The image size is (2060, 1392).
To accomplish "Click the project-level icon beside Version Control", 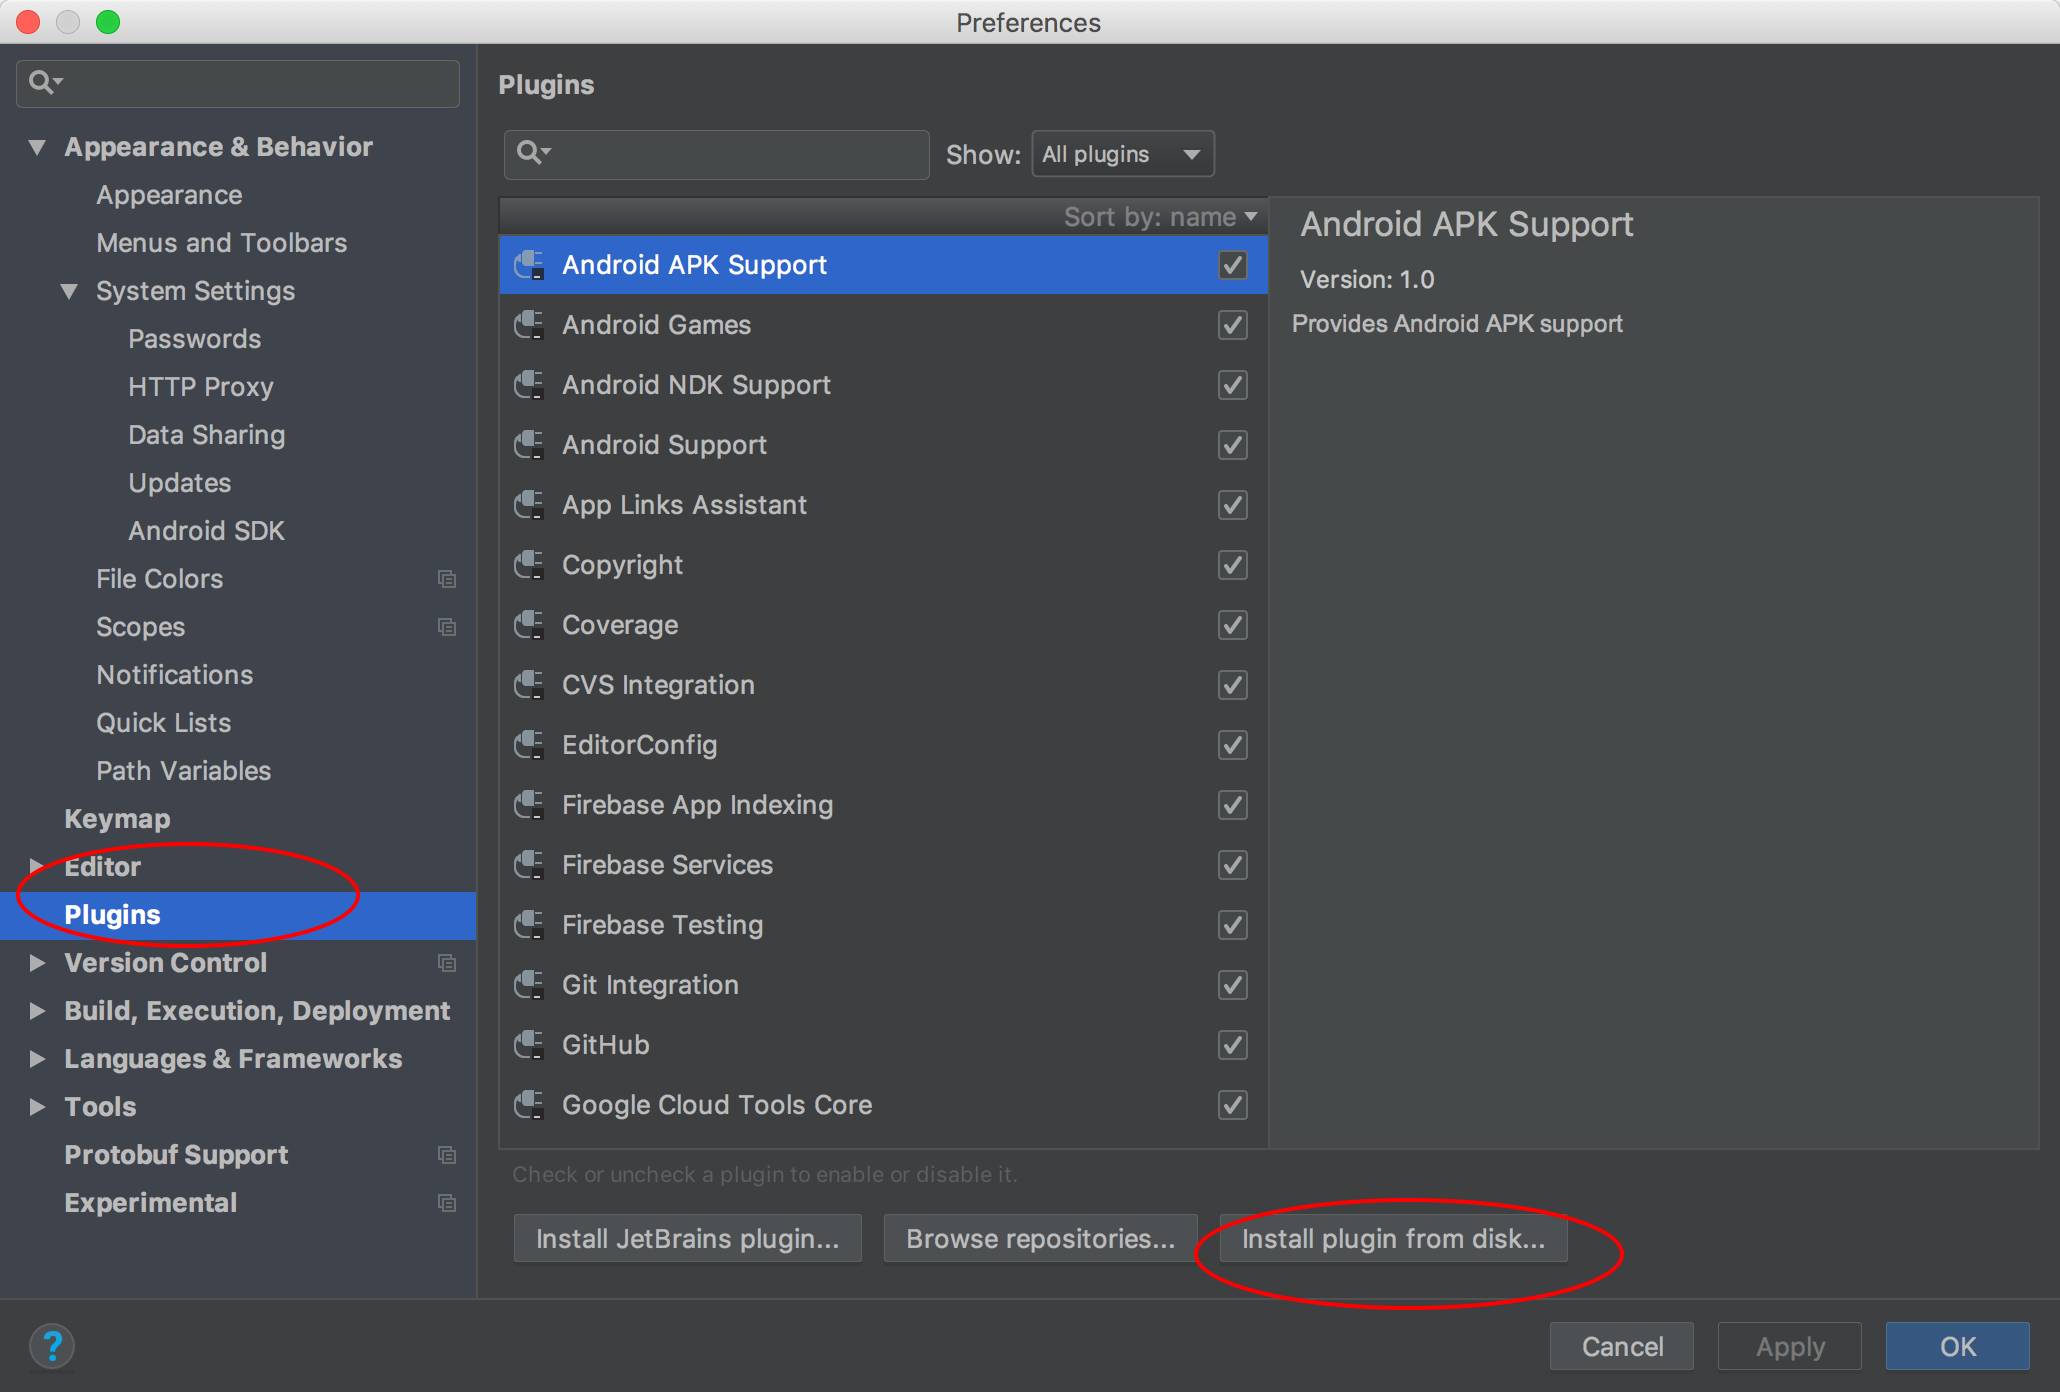I will 447,963.
